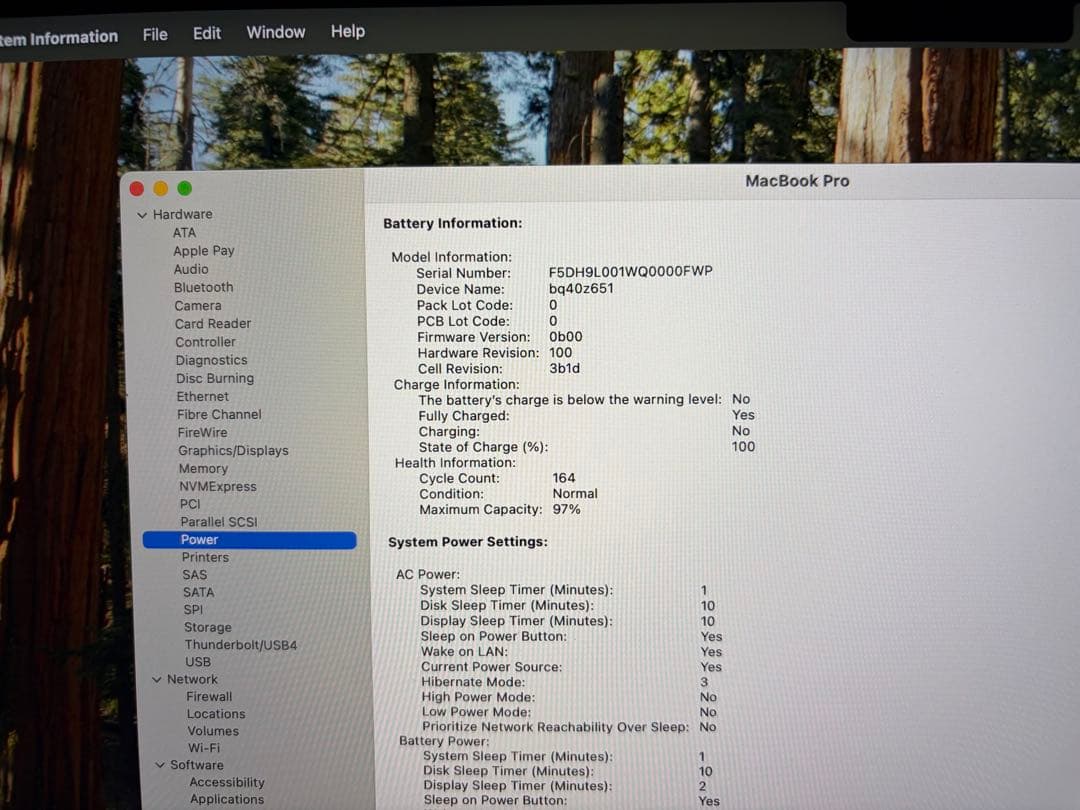This screenshot has width=1080, height=810.
Task: Open the File menu
Action: [155, 32]
